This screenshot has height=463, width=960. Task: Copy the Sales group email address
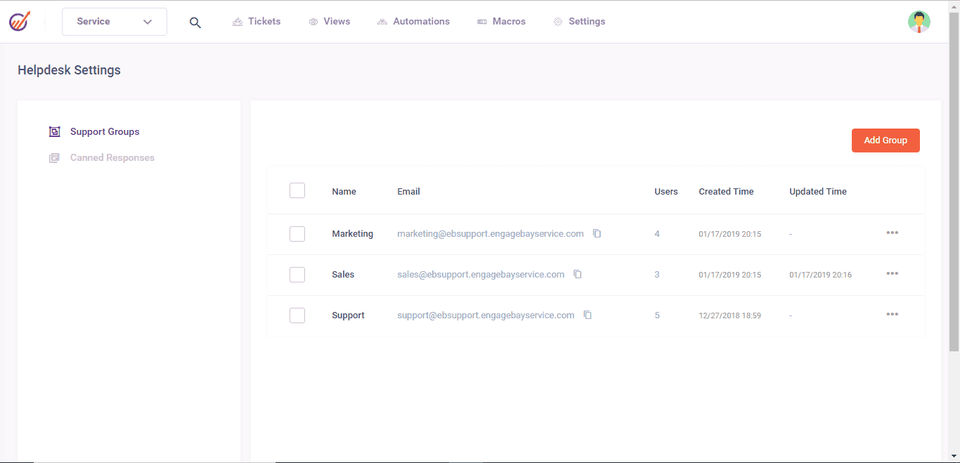(x=578, y=274)
